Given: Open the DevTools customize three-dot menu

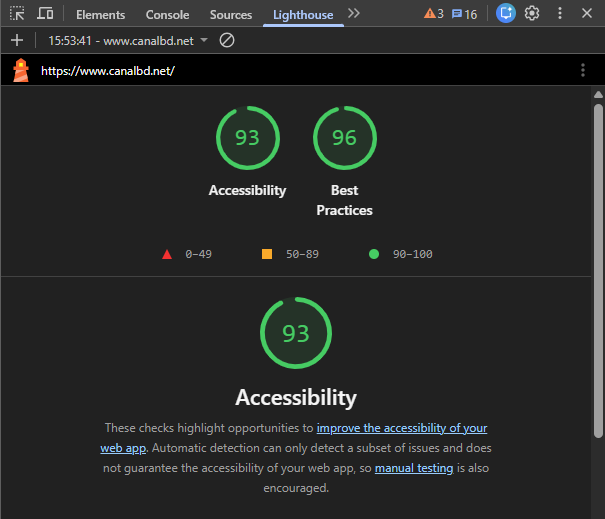Looking at the screenshot, I should click(559, 14).
